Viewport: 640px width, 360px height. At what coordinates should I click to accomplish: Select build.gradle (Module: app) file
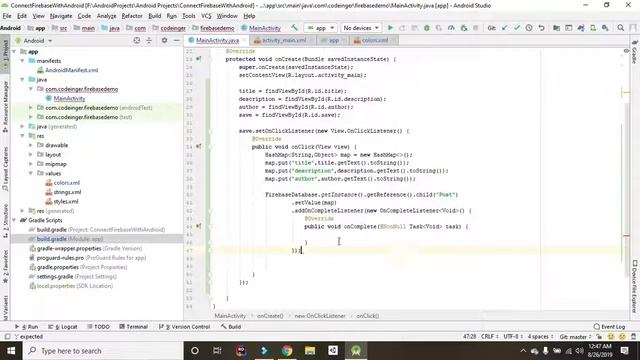coord(70,239)
